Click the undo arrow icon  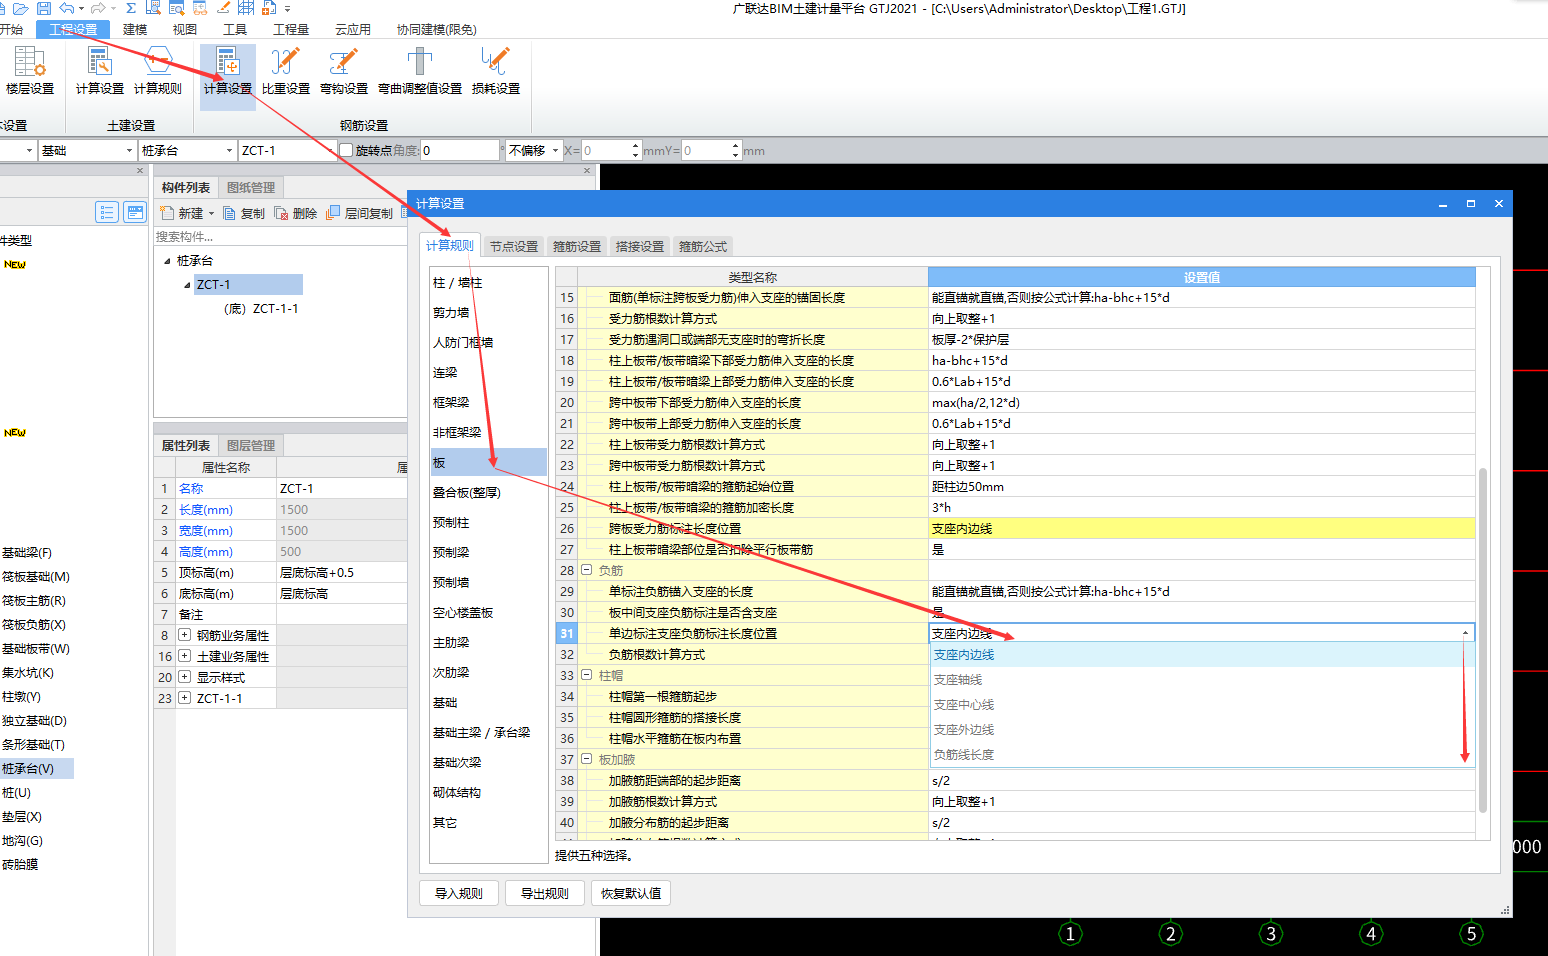(x=66, y=8)
